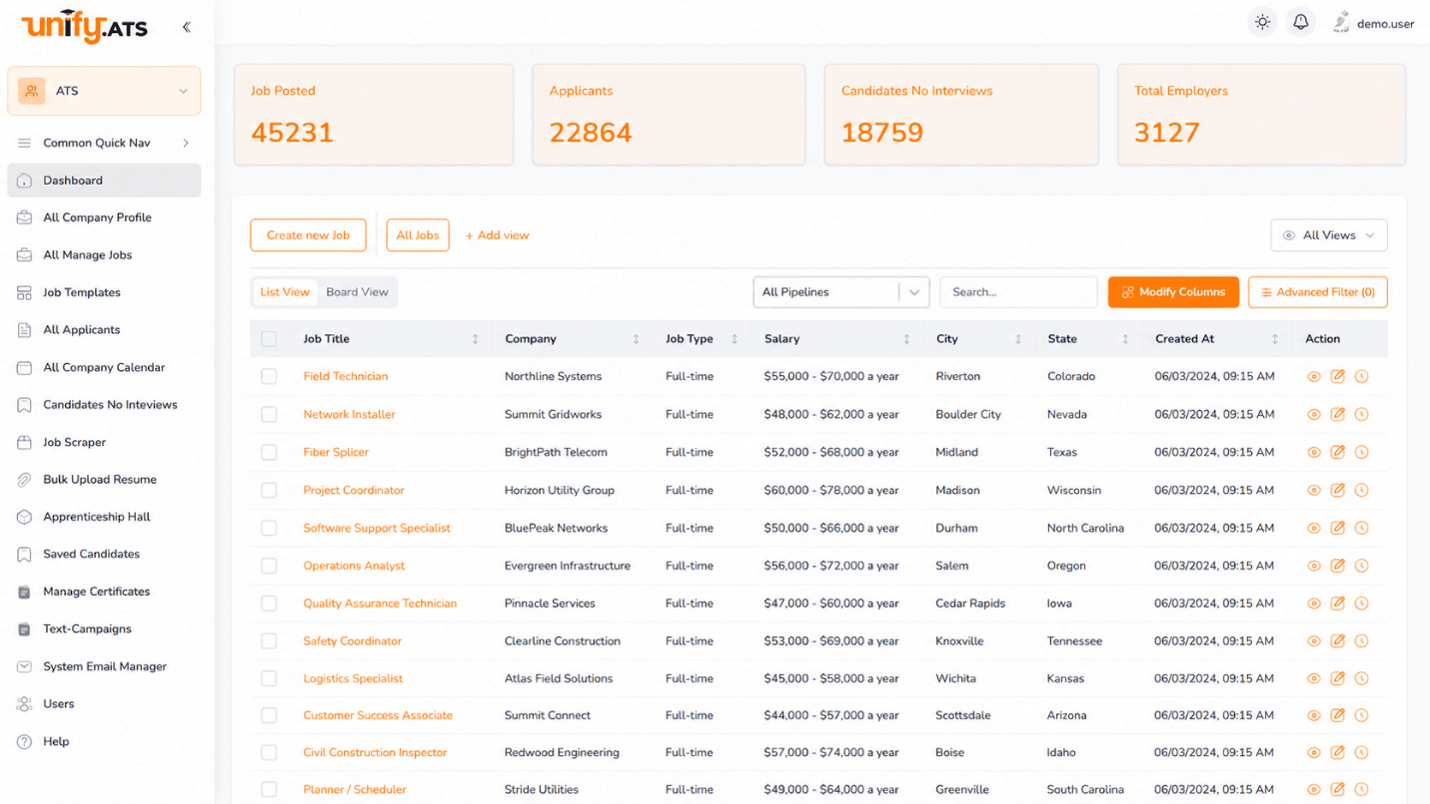Sort by Job Type column arrows
1430x804 pixels.
click(x=734, y=340)
